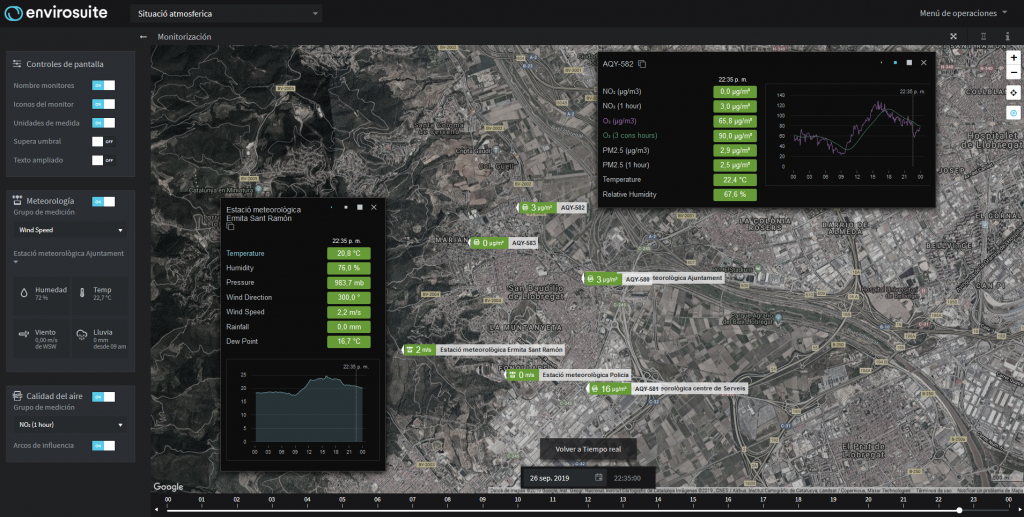This screenshot has height=517, width=1024.
Task: Click the recenter map crosshair icon
Action: click(1013, 92)
